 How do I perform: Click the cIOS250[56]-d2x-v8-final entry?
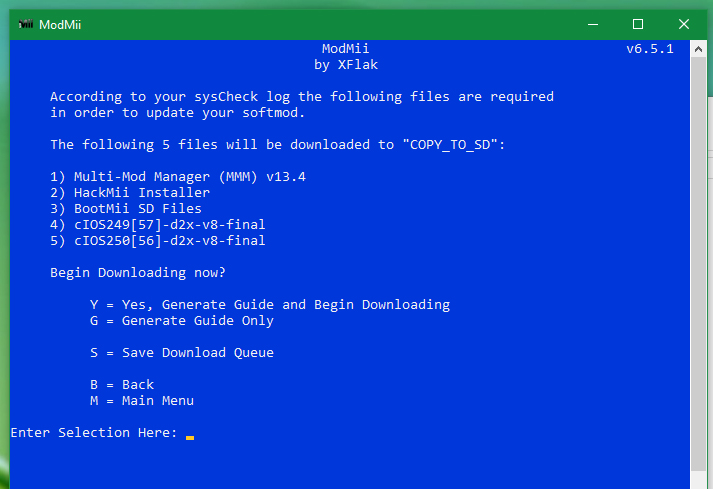(x=158, y=241)
